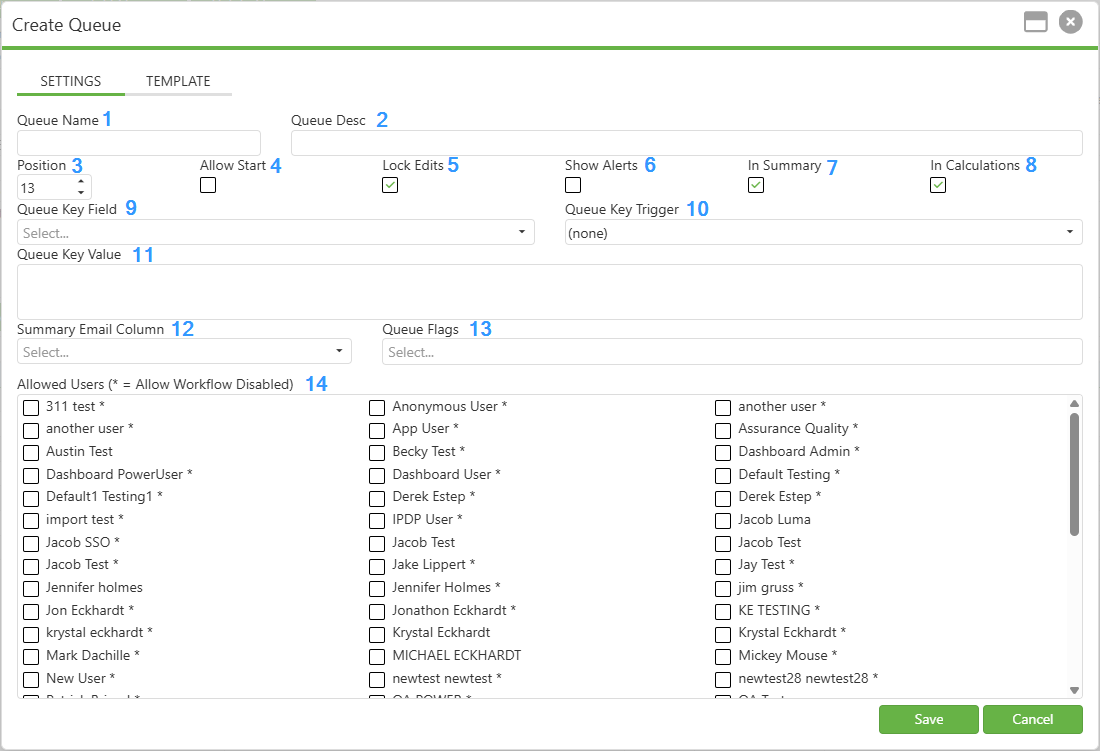Uncheck the In Calculations checkbox
Screen dimensions: 1100x751
click(x=938, y=185)
